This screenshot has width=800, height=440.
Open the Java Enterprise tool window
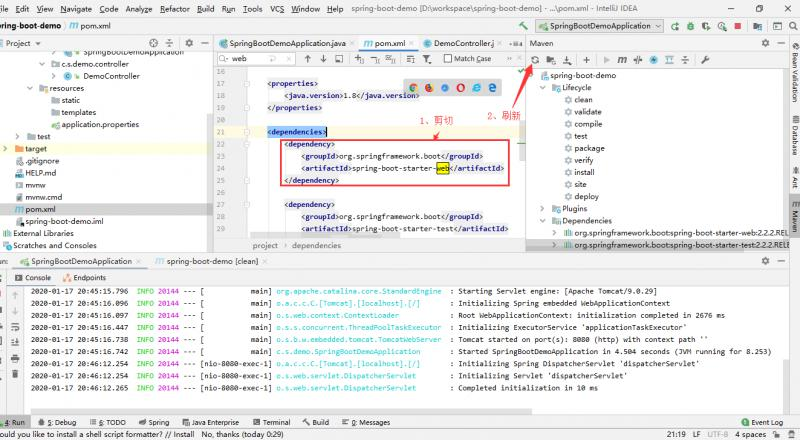(210, 422)
